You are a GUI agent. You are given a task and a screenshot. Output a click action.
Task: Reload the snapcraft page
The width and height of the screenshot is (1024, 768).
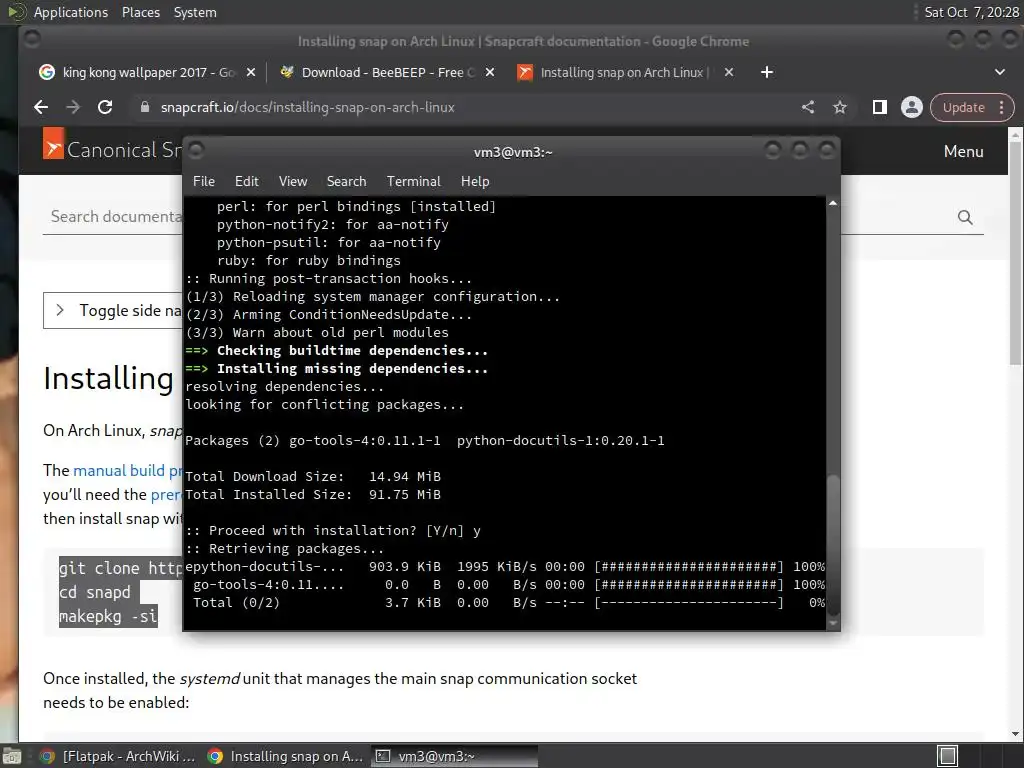[105, 107]
